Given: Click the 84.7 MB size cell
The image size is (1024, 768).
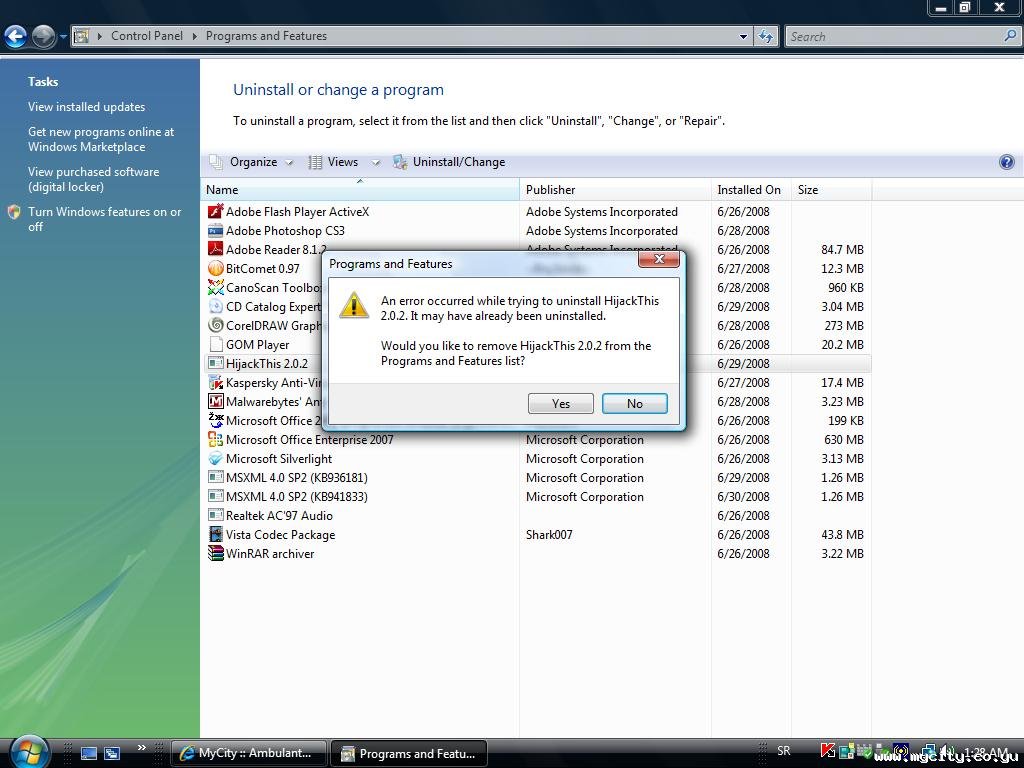Looking at the screenshot, I should tap(842, 249).
